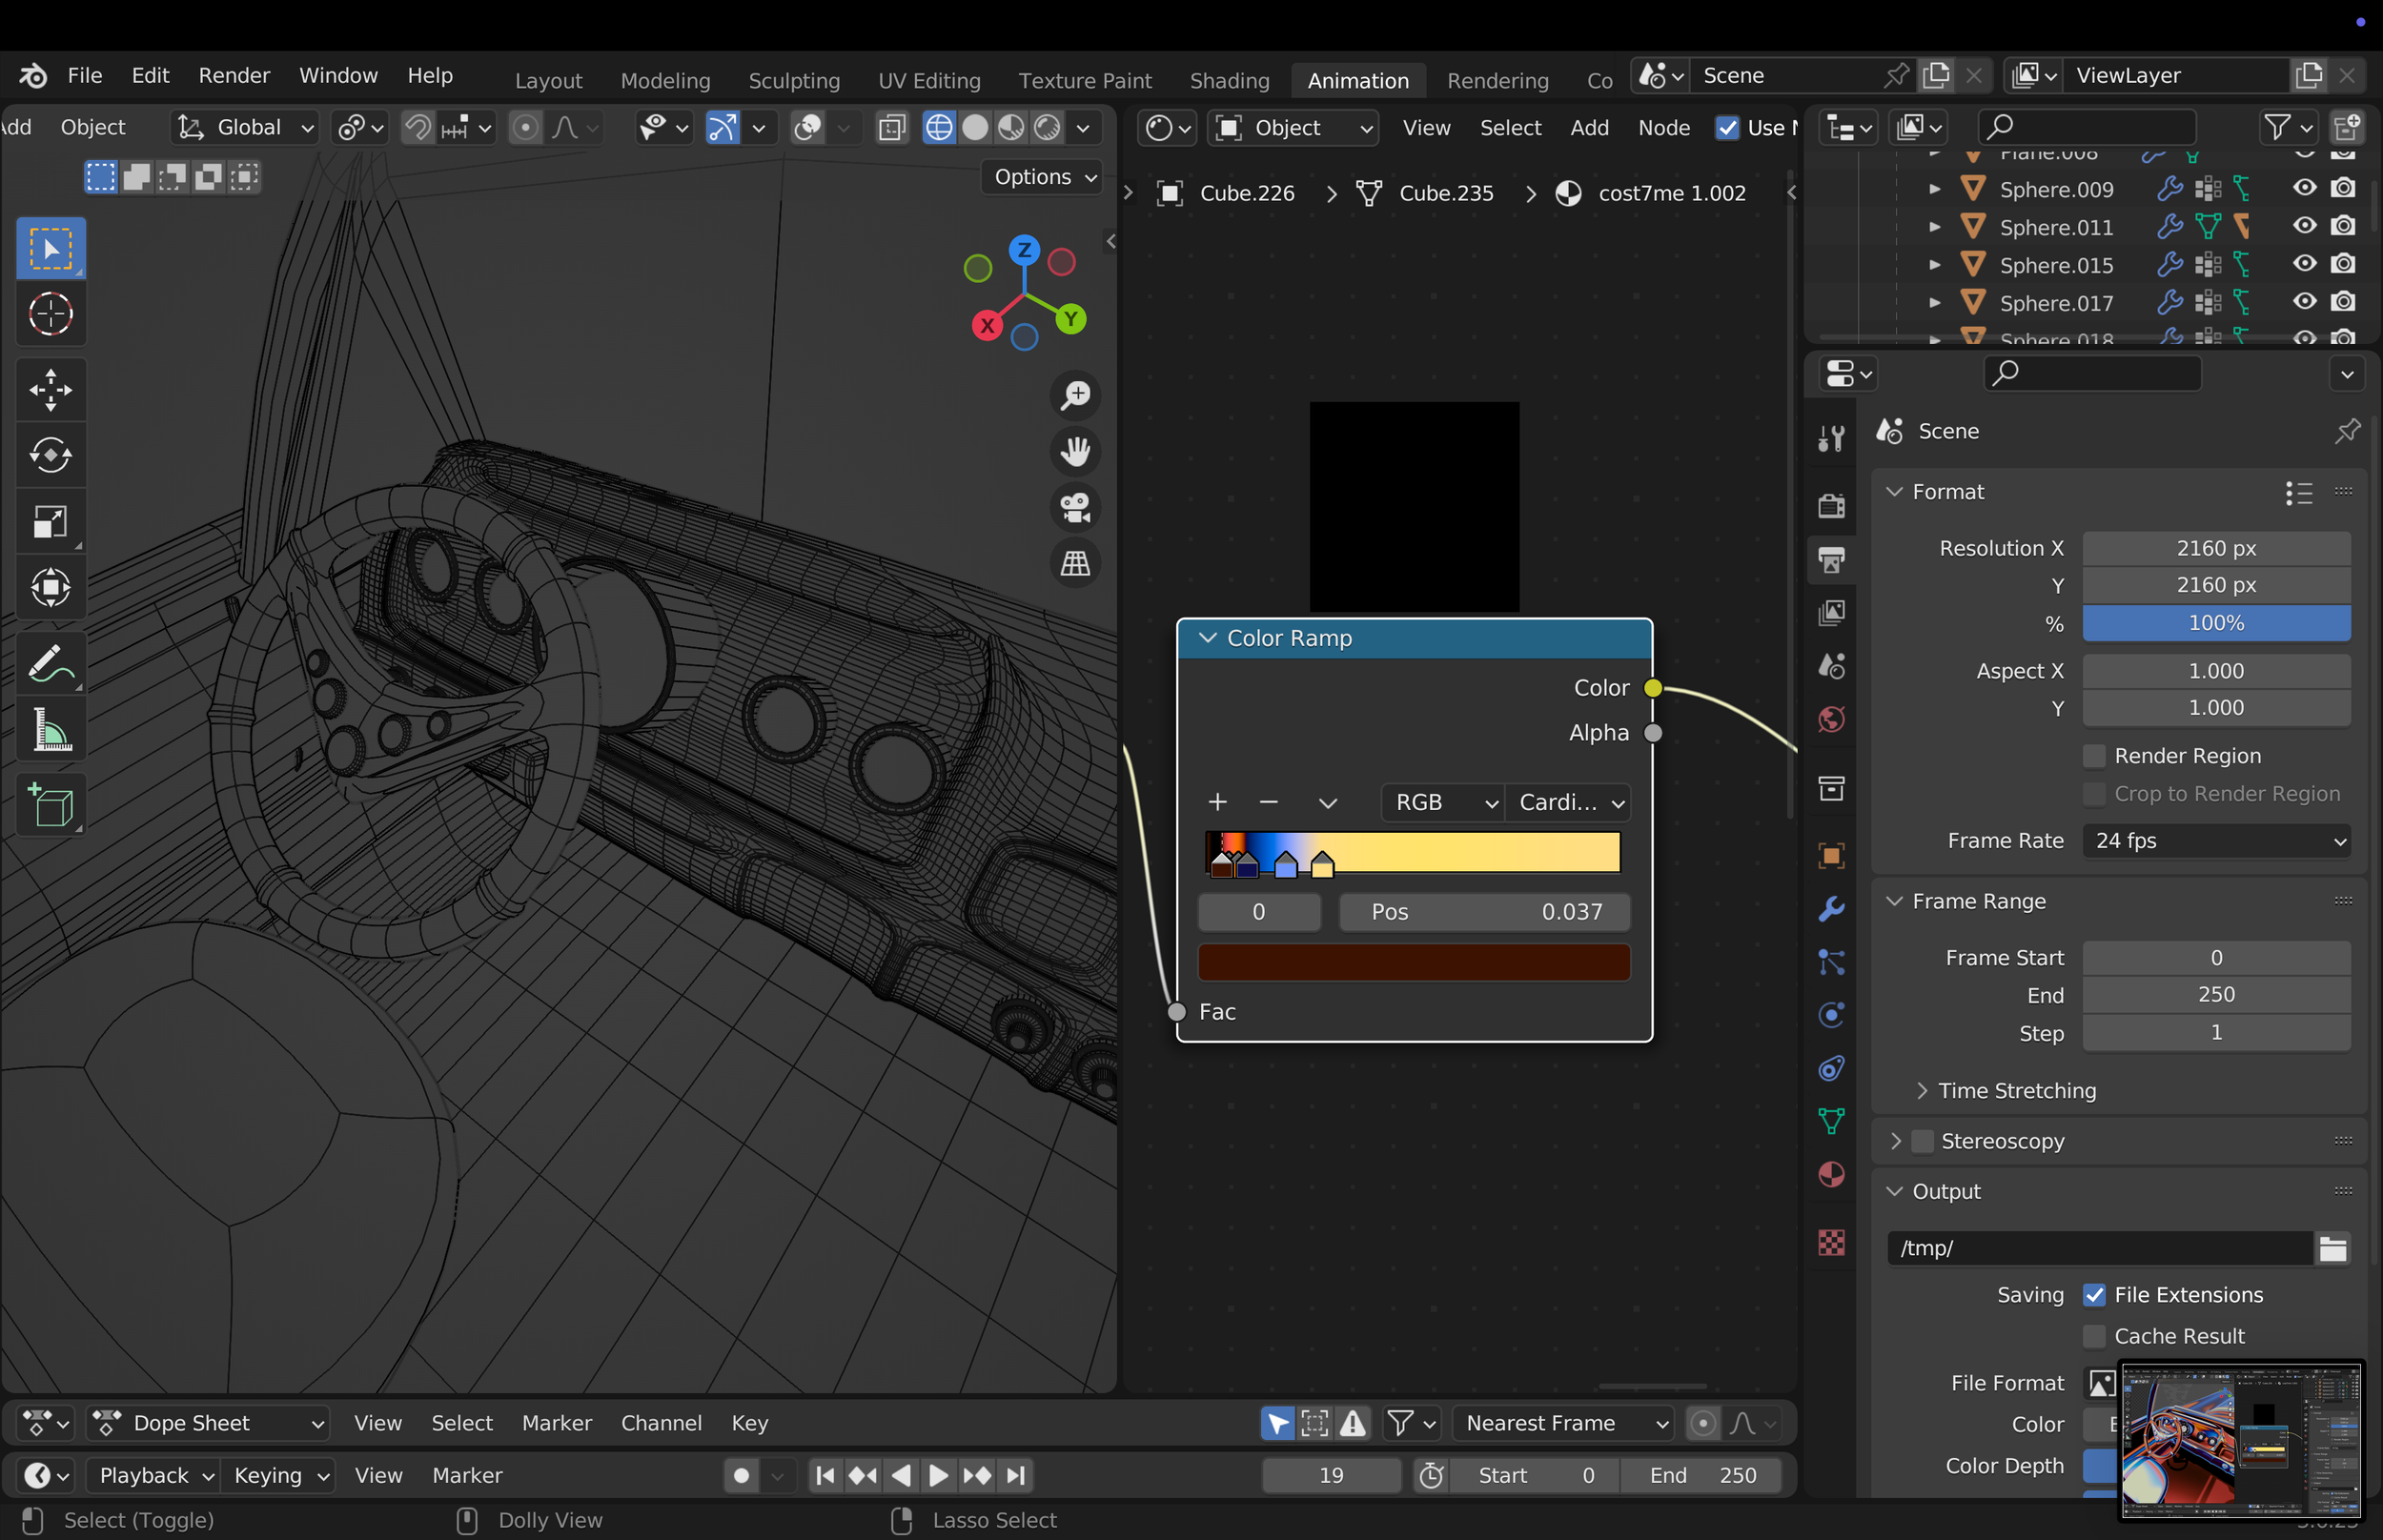Open the Frame Rate 24 fps dropdown
This screenshot has width=2383, height=1540.
click(2216, 841)
